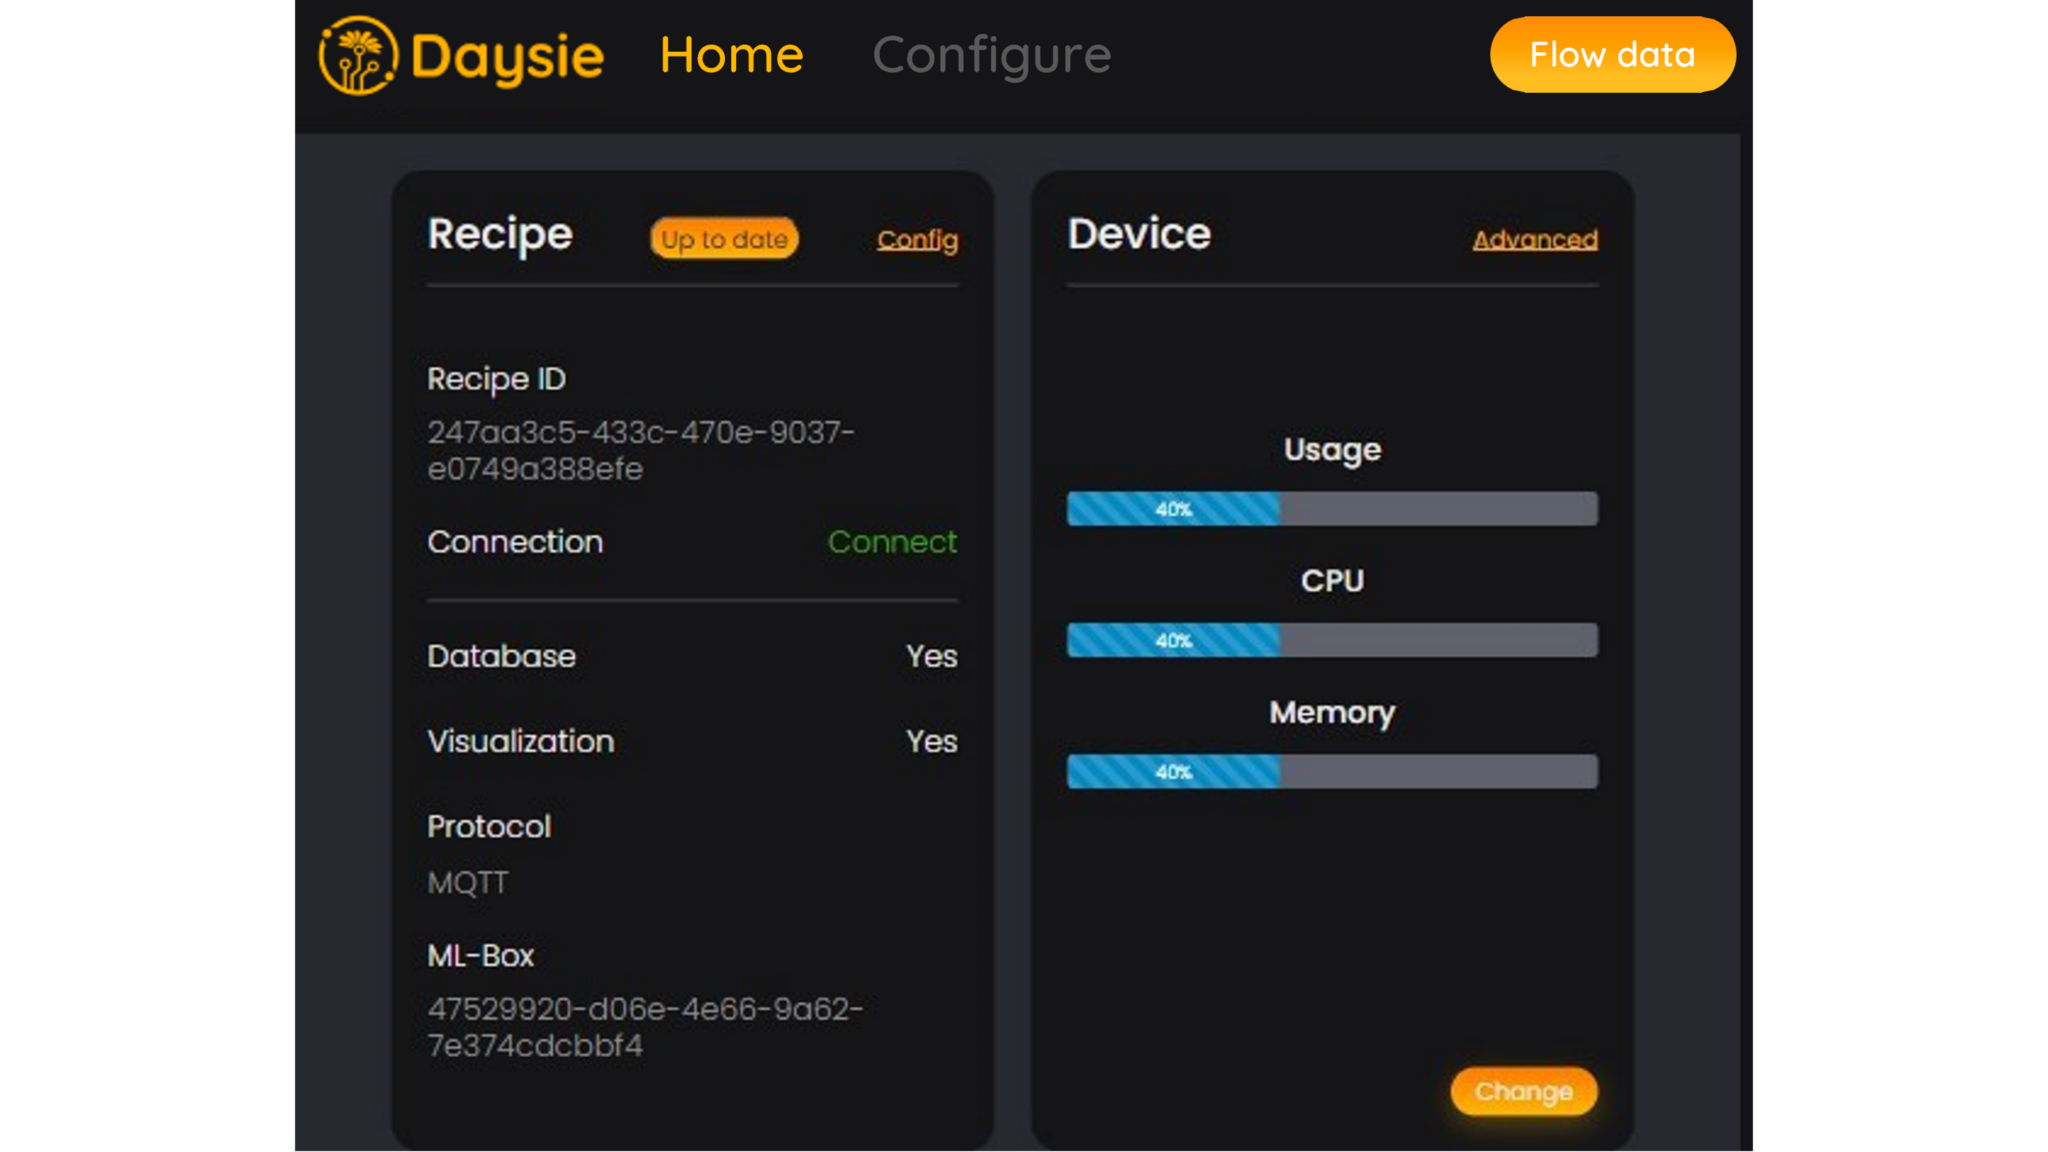Image resolution: width=2048 pixels, height=1152 pixels.
Task: Select the ML-Box identifier text
Action: click(x=646, y=1027)
